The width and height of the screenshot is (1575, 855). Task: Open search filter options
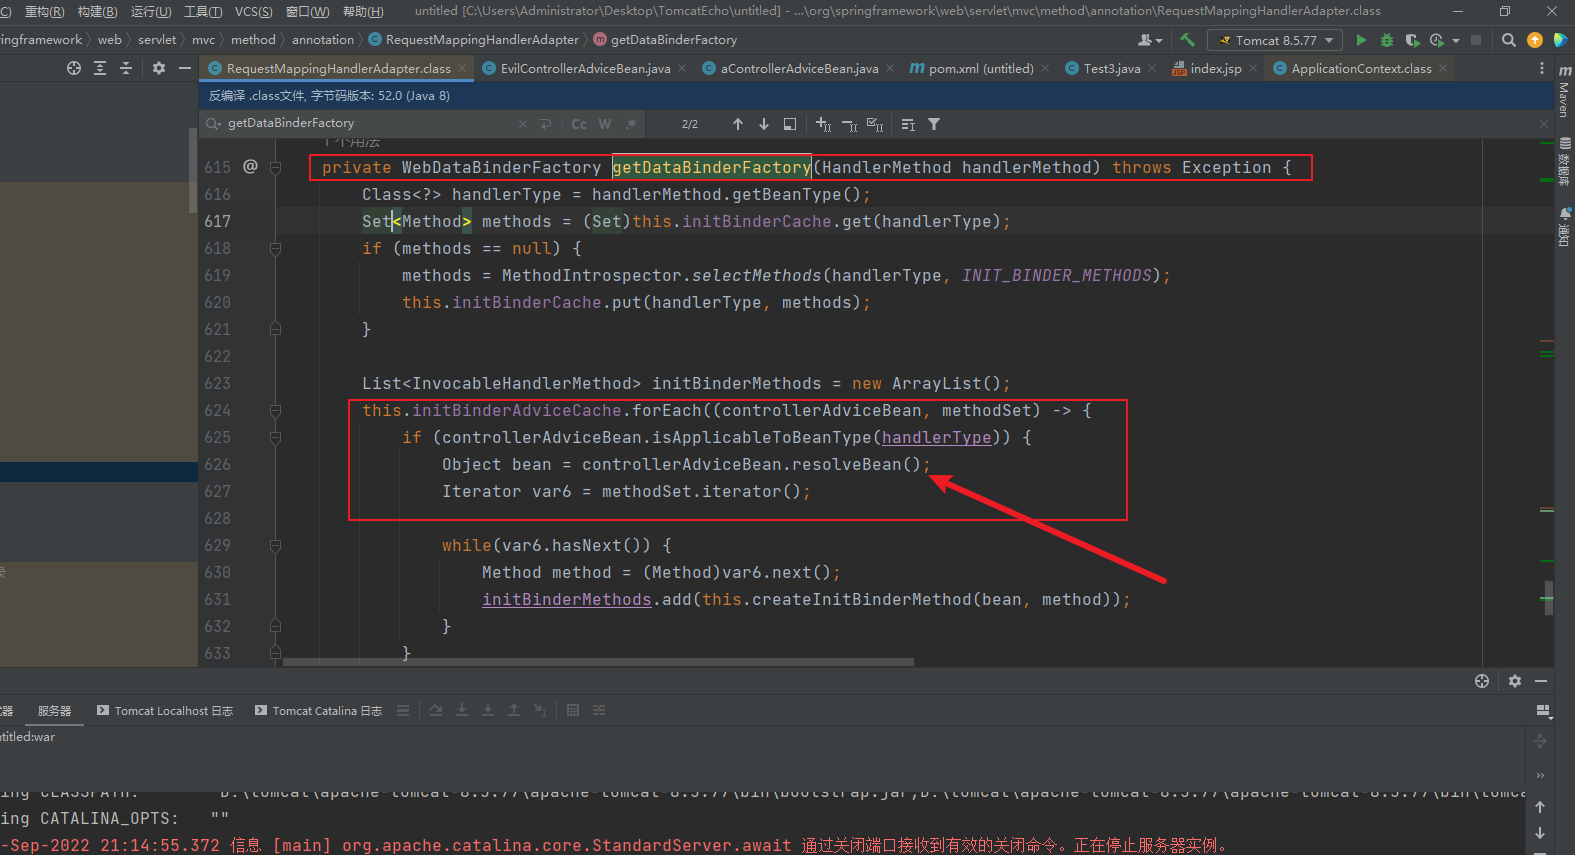(x=934, y=124)
